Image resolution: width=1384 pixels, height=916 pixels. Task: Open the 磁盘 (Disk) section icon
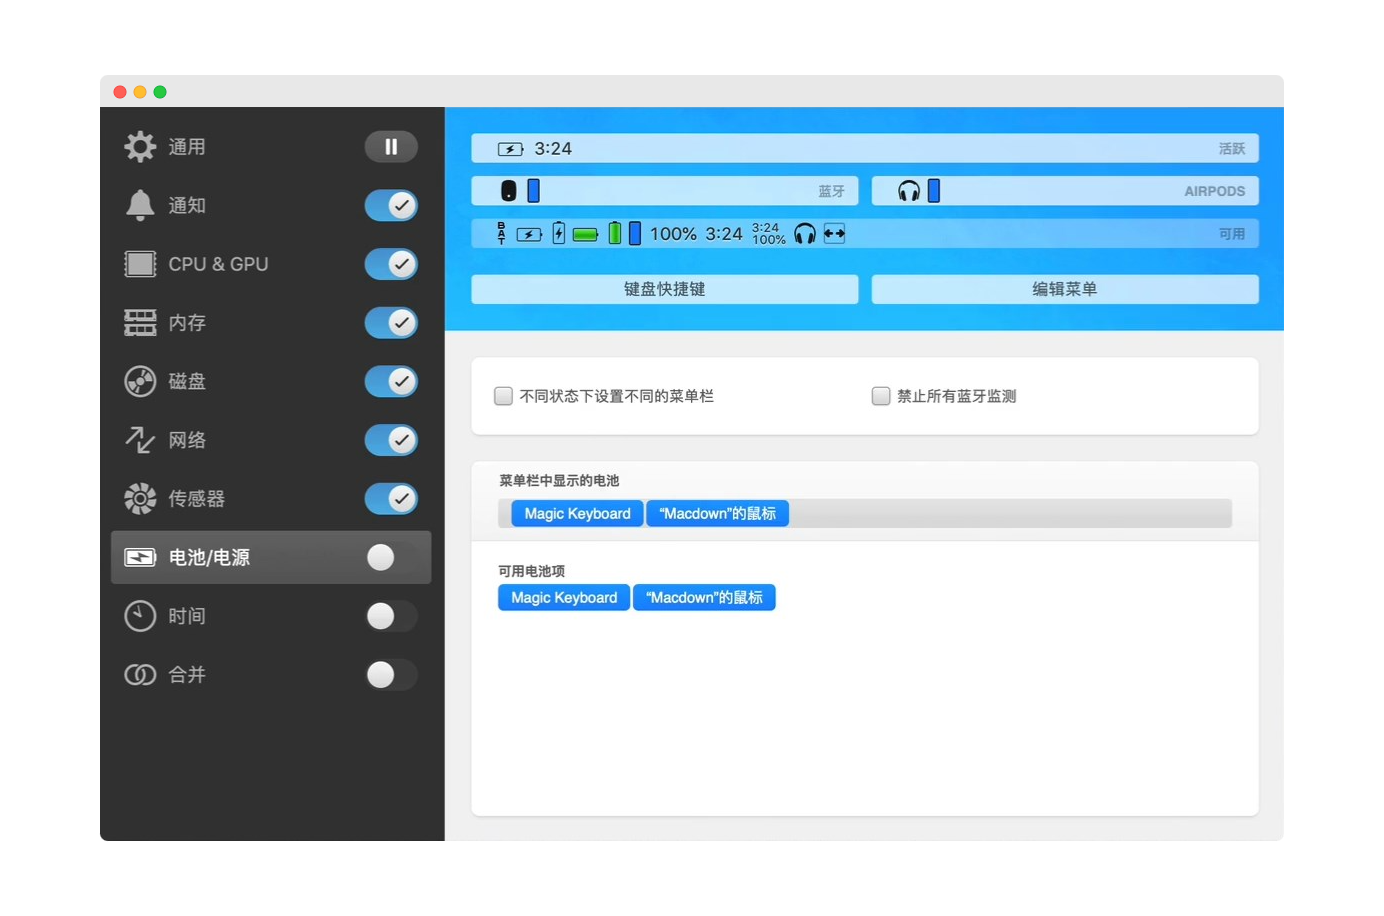(x=140, y=381)
